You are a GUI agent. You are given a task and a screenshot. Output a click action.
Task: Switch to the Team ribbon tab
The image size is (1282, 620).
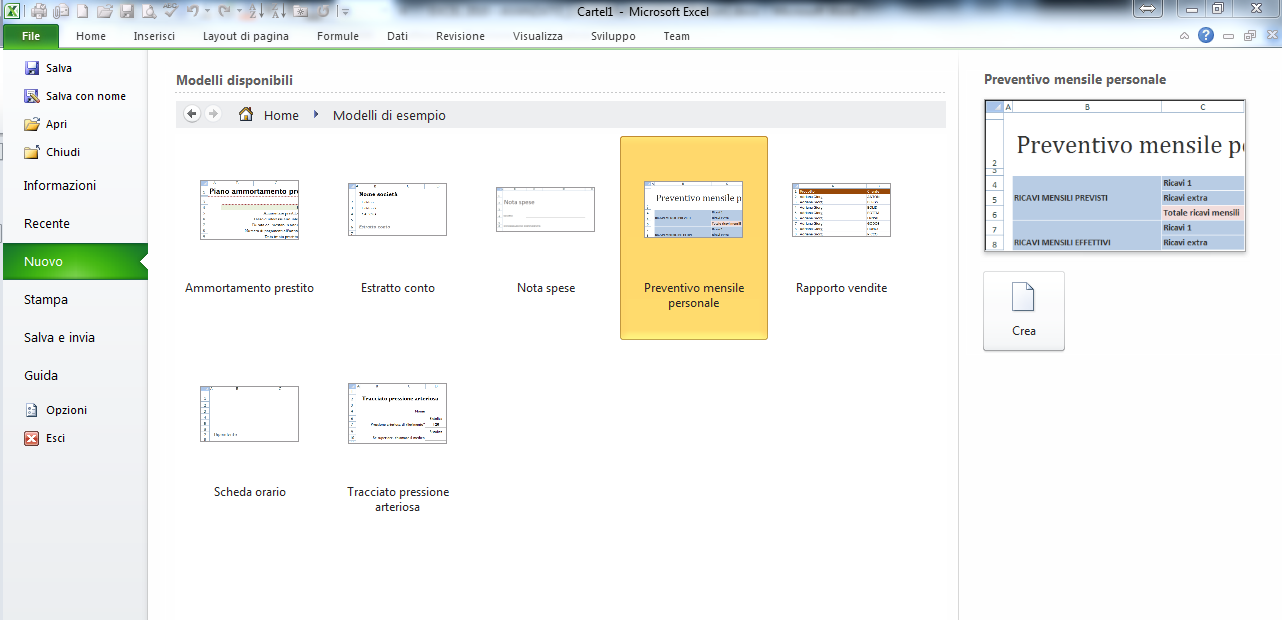click(x=677, y=36)
